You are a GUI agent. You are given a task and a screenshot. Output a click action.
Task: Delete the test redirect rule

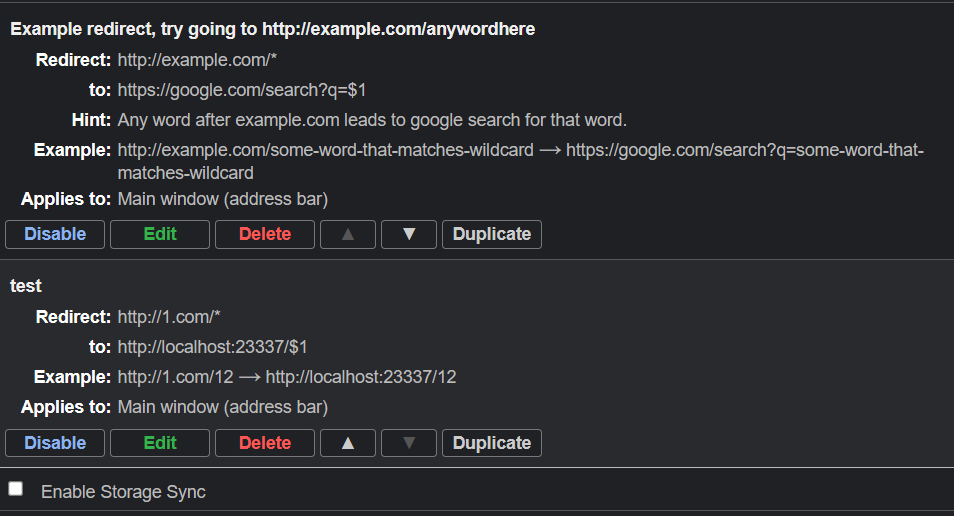pos(265,443)
